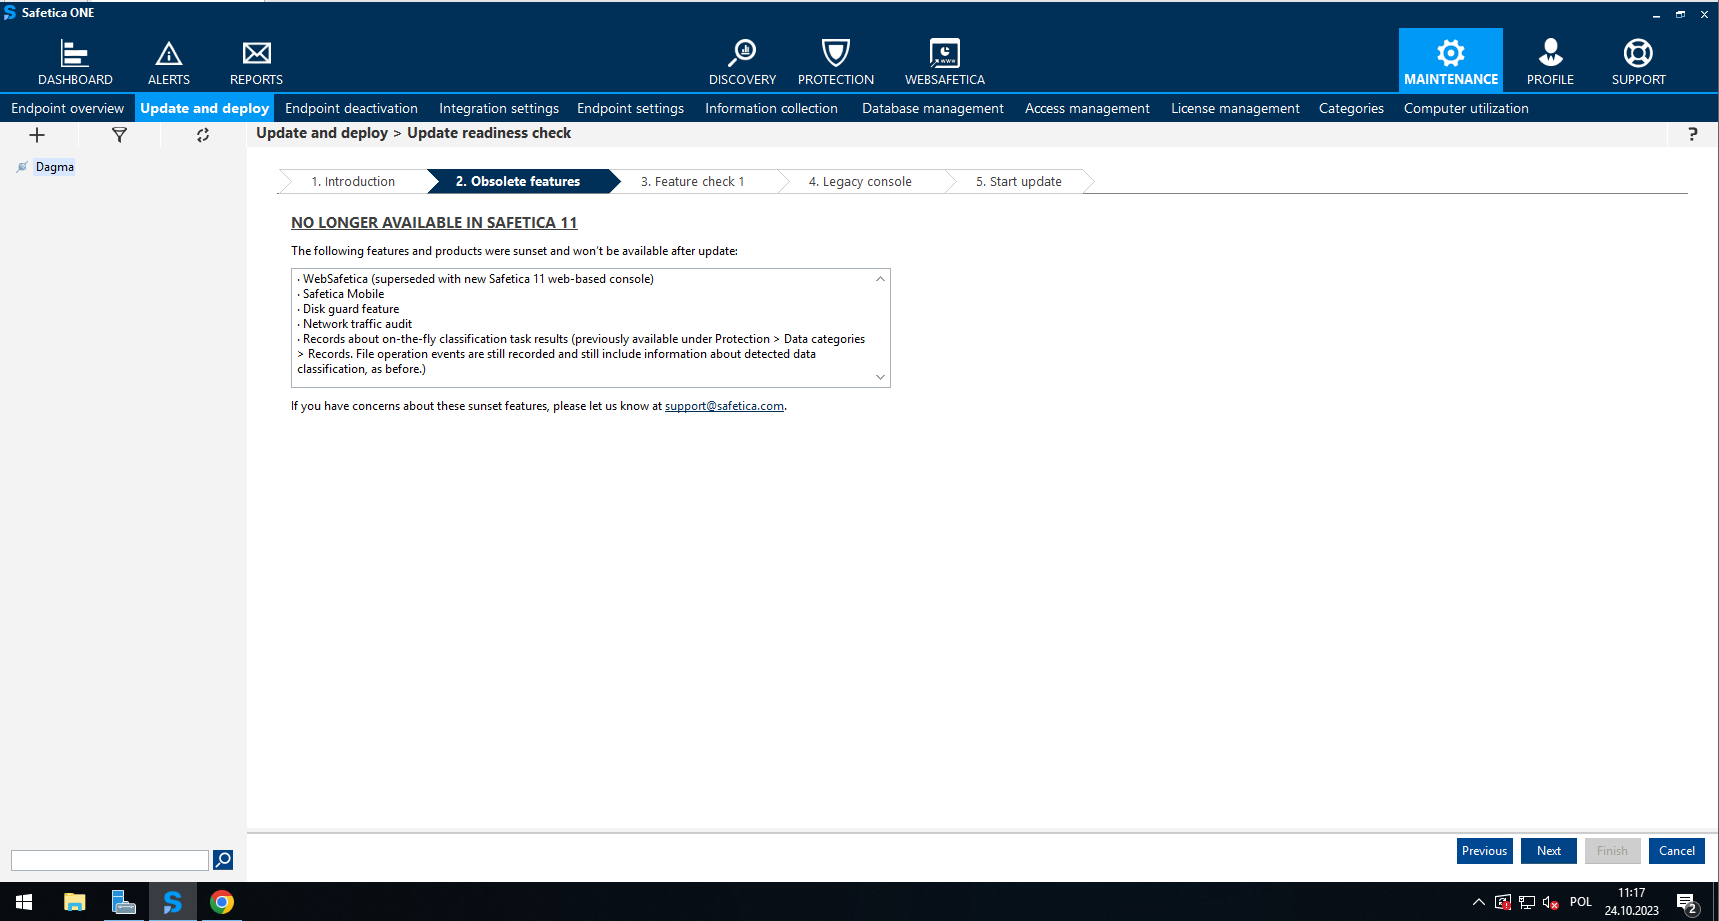Open the Protection module

tap(835, 62)
